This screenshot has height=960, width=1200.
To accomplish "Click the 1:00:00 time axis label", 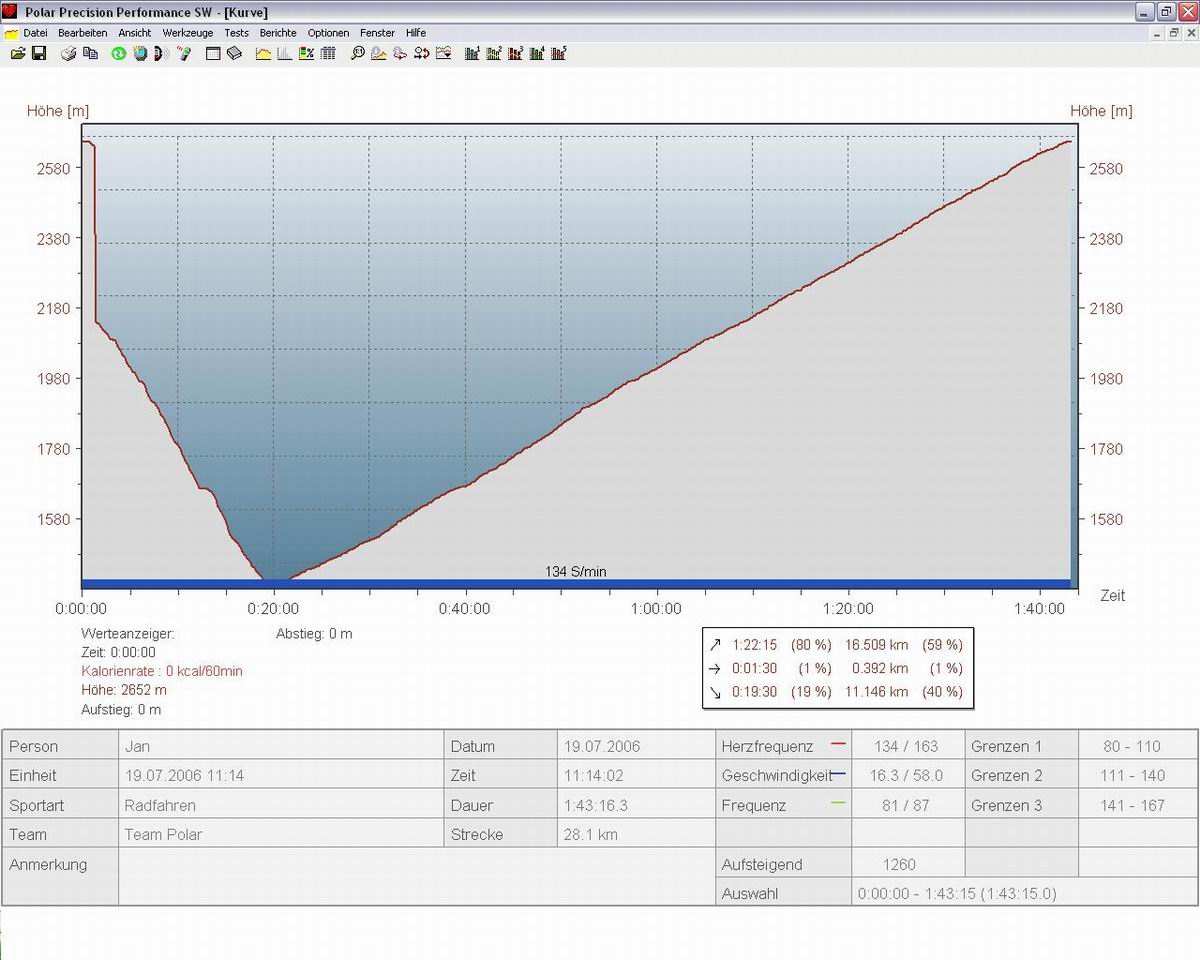I will click(656, 609).
